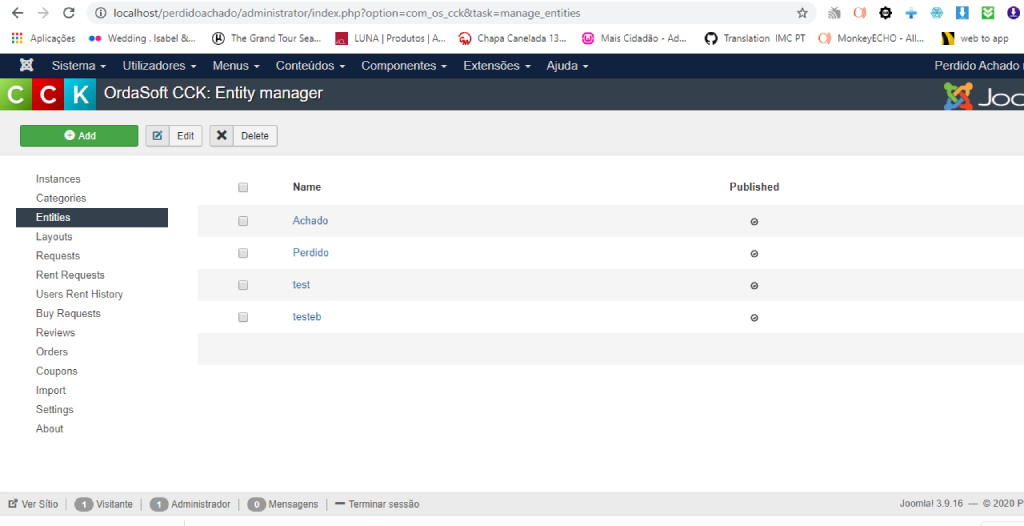Open Categories in the left sidebar
The image size is (1024, 526).
[61, 198]
